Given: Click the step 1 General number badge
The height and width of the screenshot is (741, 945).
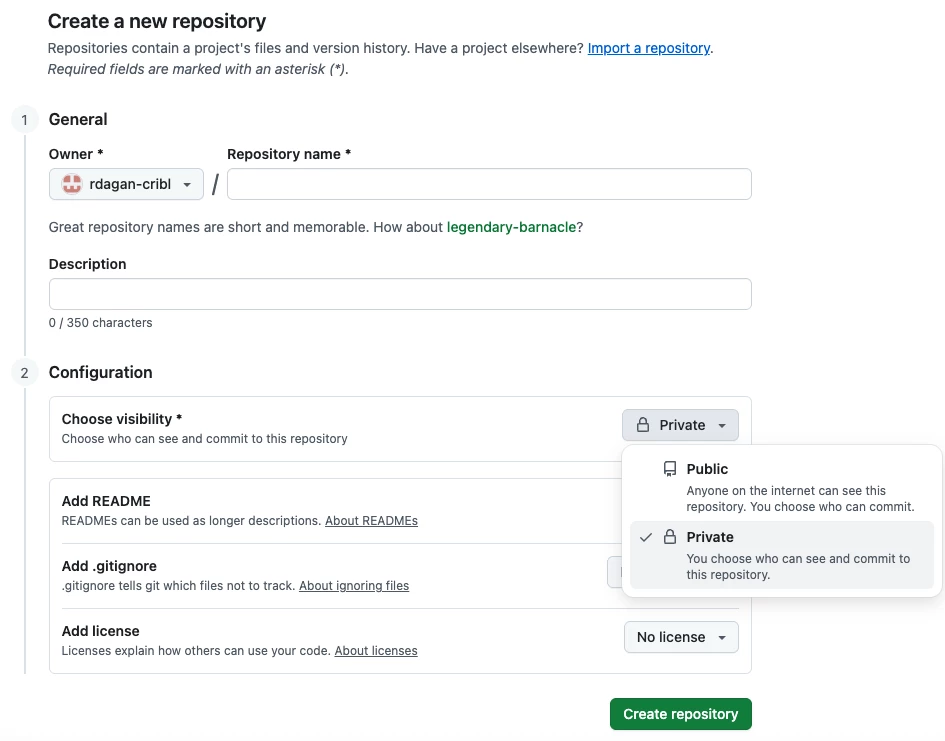Looking at the screenshot, I should point(25,120).
